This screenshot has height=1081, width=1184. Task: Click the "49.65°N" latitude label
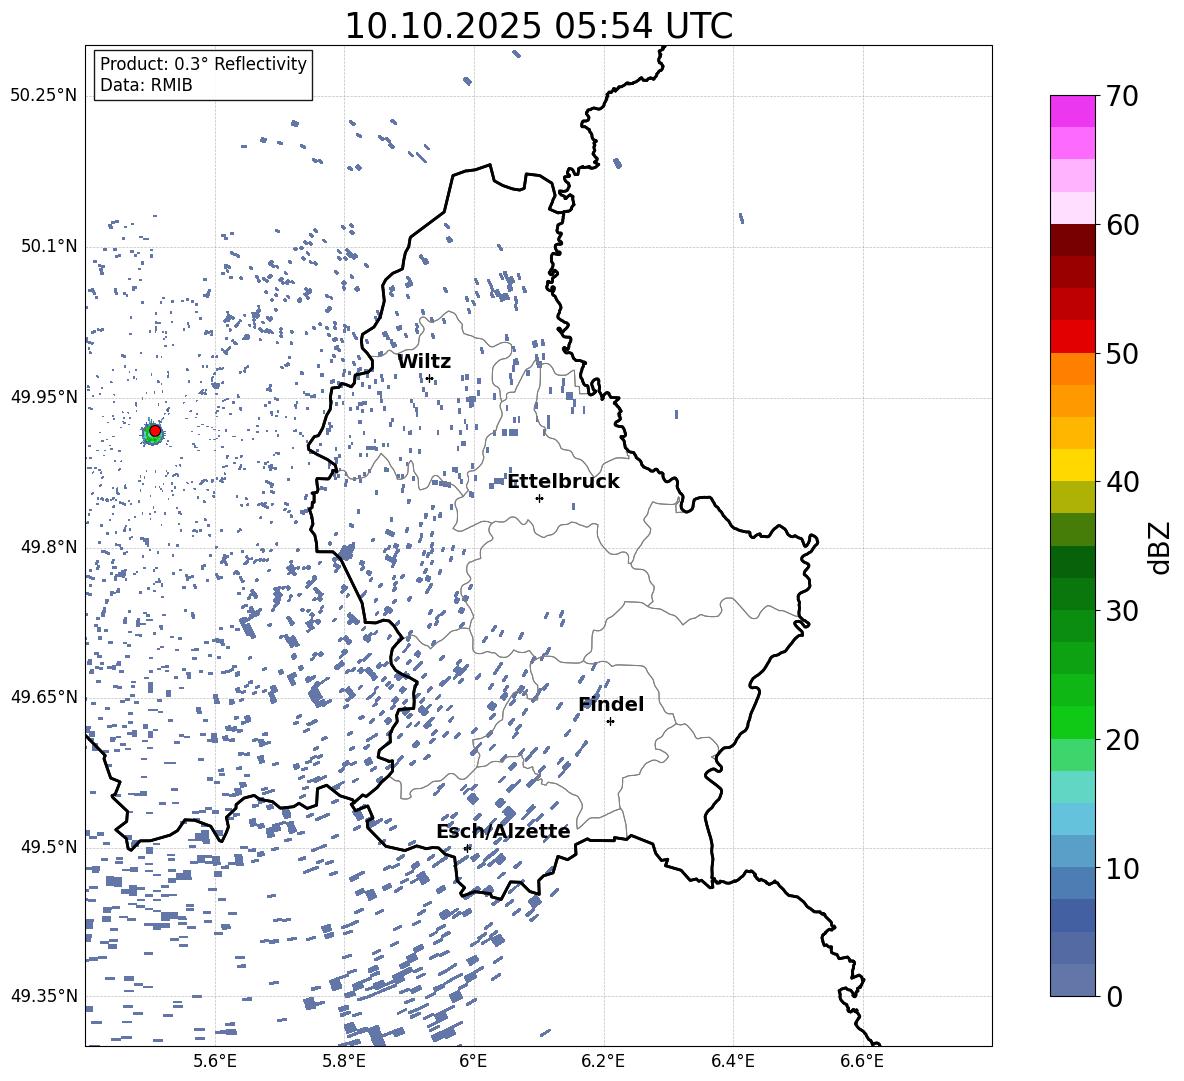coord(44,697)
